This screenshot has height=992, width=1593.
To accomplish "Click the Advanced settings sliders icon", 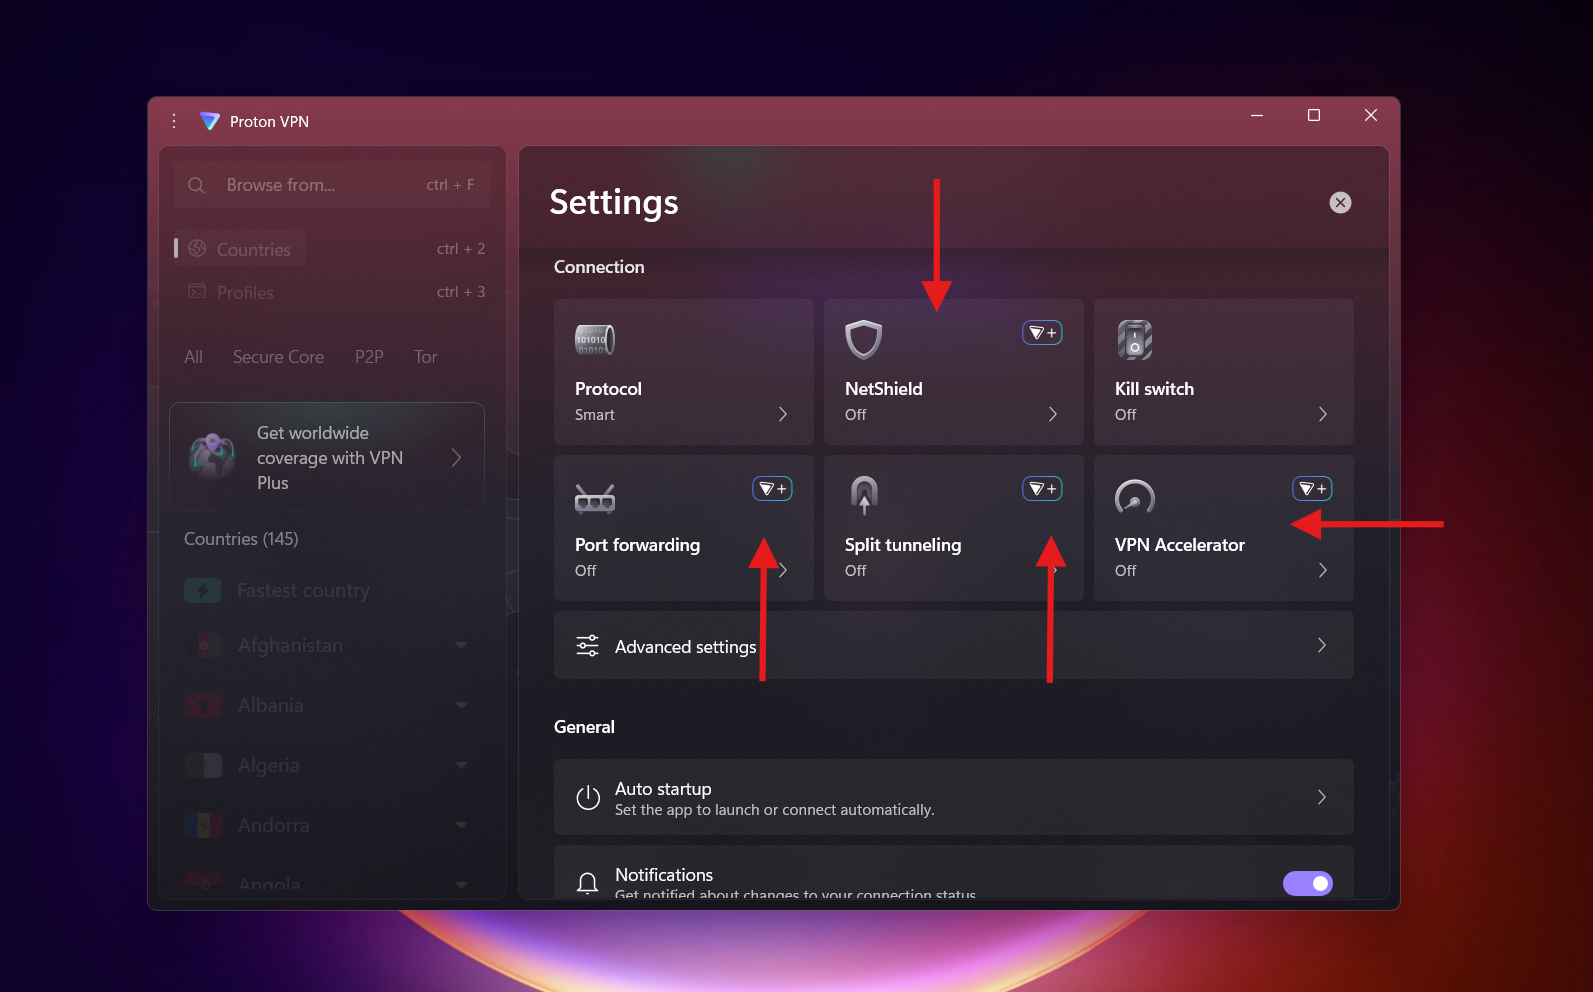I will pyautogui.click(x=588, y=646).
